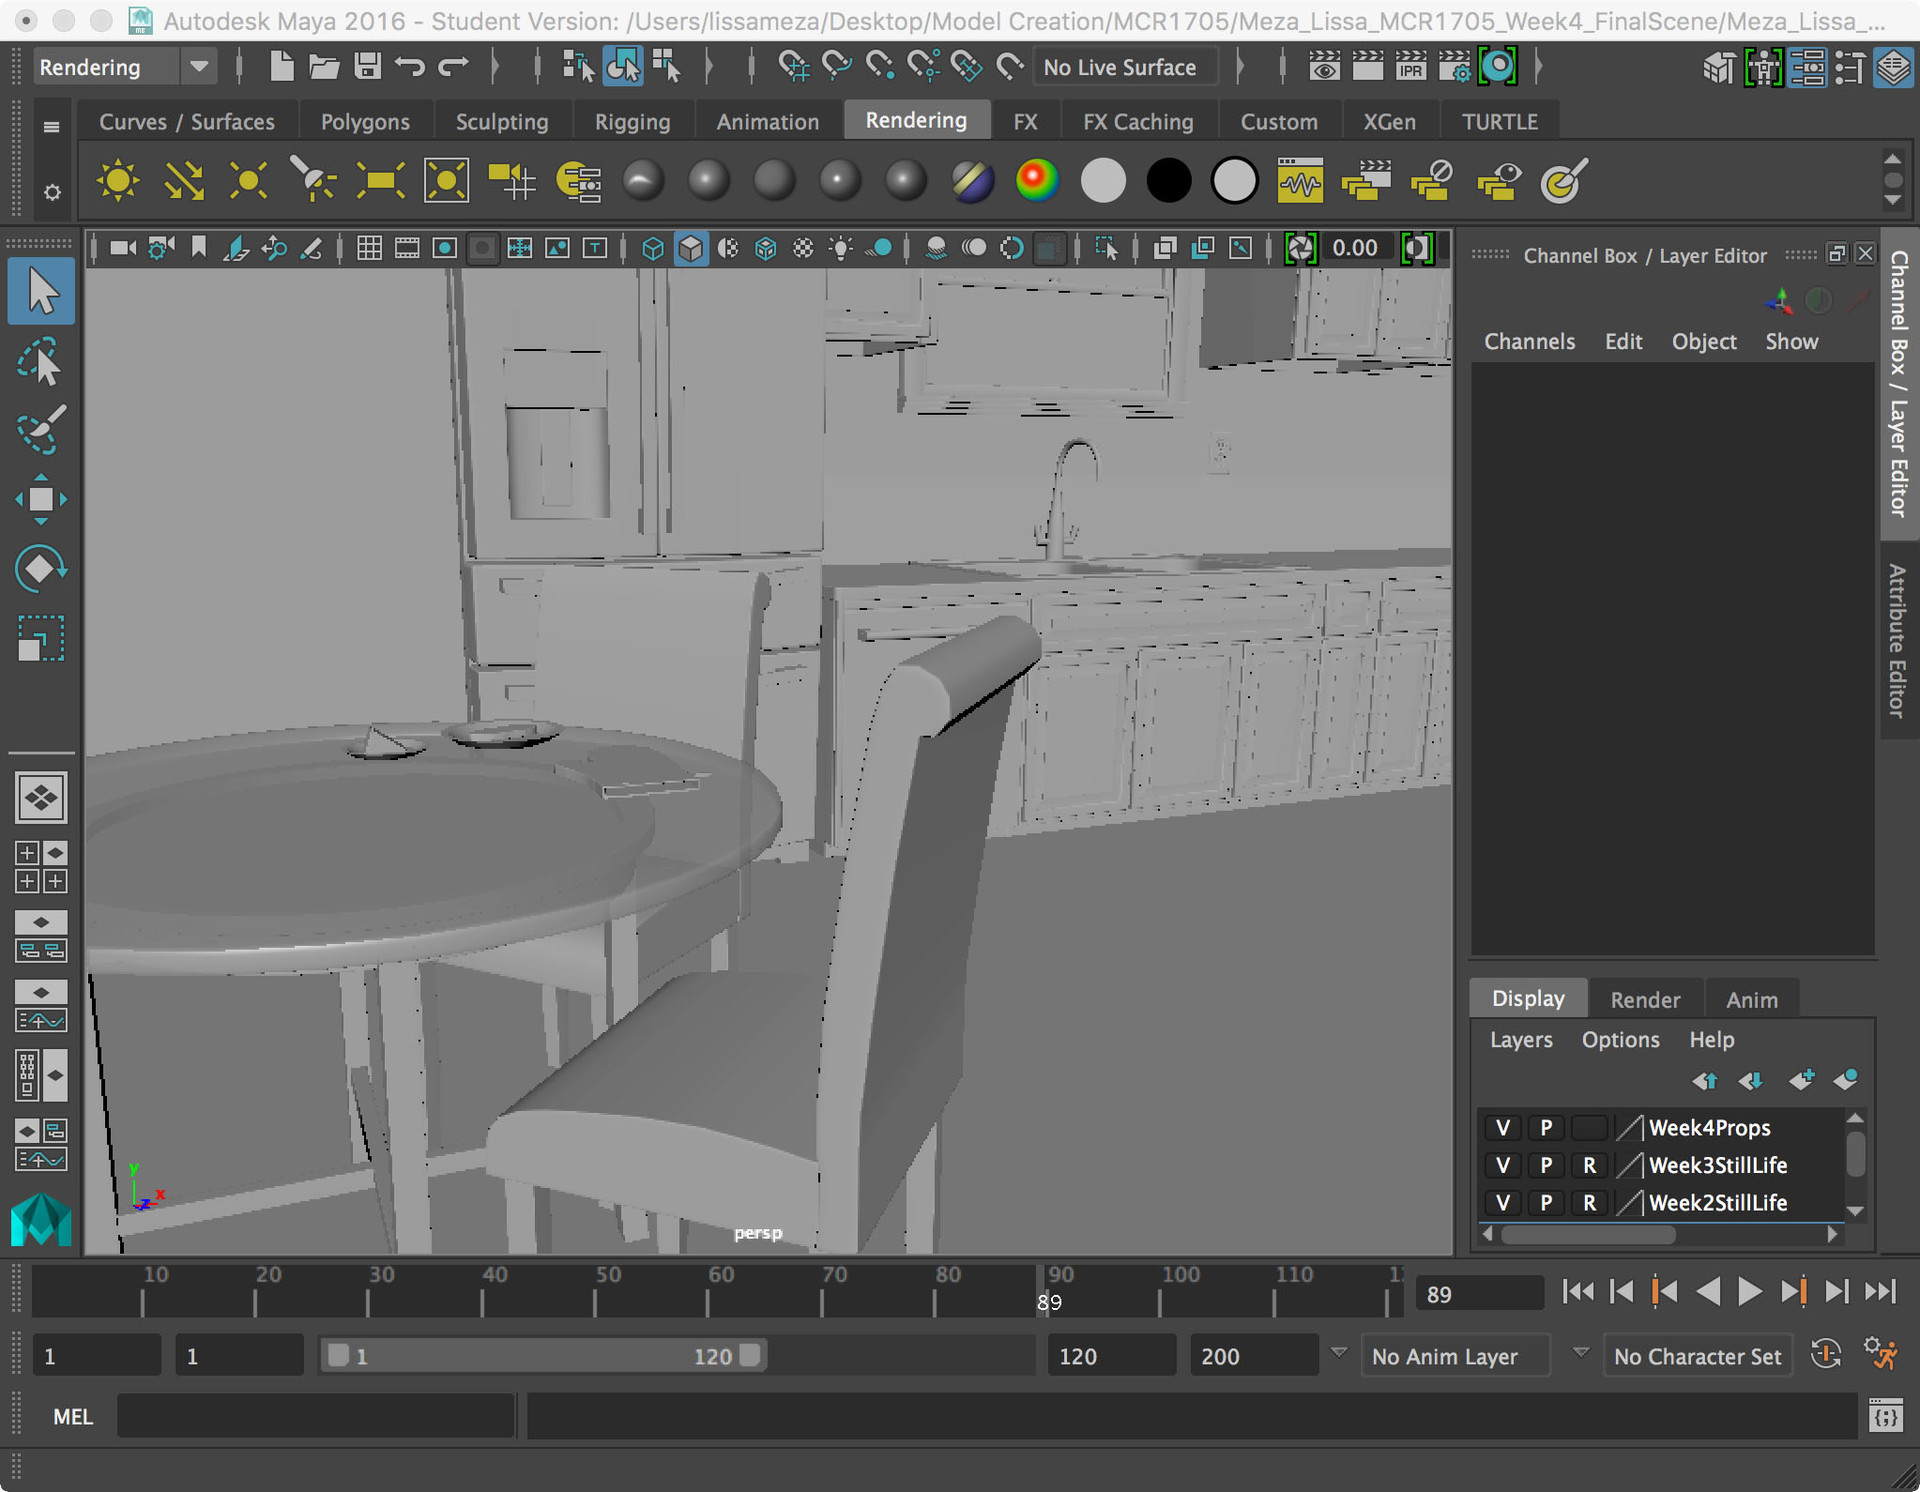Image resolution: width=1920 pixels, height=1492 pixels.
Task: Create an ambient light from the Rendering shelf
Action: pos(118,180)
